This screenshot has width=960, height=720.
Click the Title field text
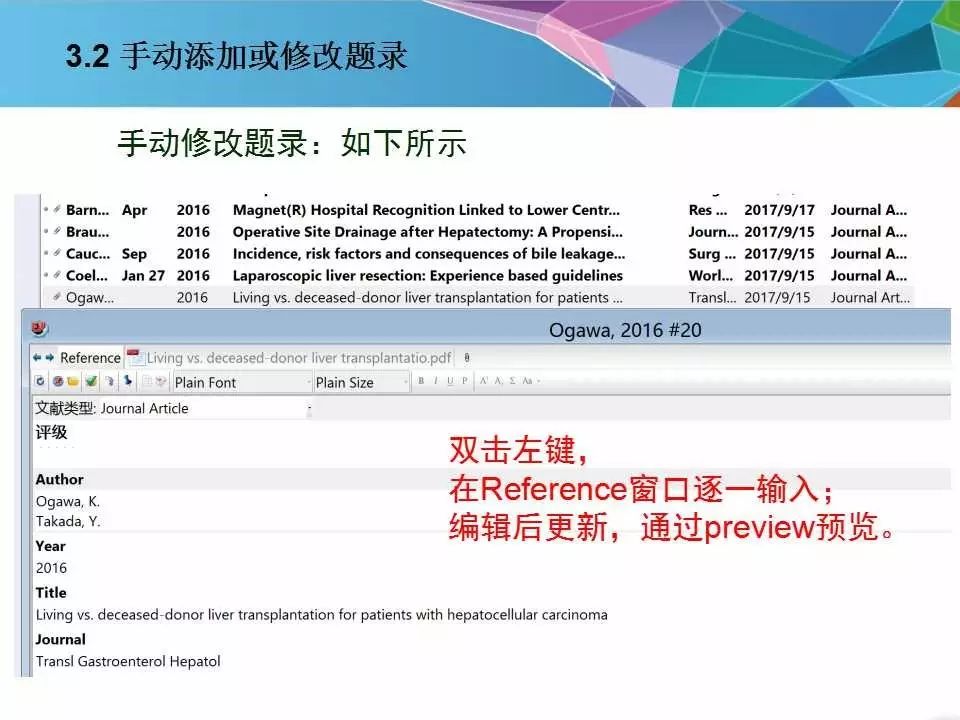[x=321, y=615]
